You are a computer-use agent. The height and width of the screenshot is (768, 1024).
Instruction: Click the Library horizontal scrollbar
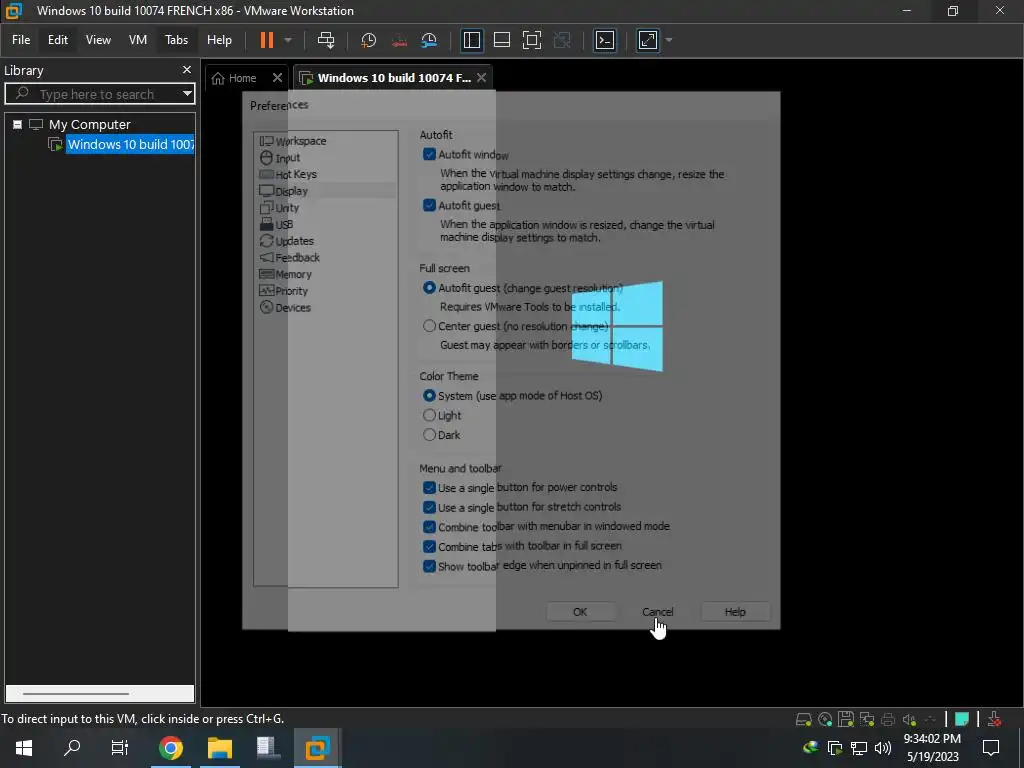pyautogui.click(x=76, y=693)
